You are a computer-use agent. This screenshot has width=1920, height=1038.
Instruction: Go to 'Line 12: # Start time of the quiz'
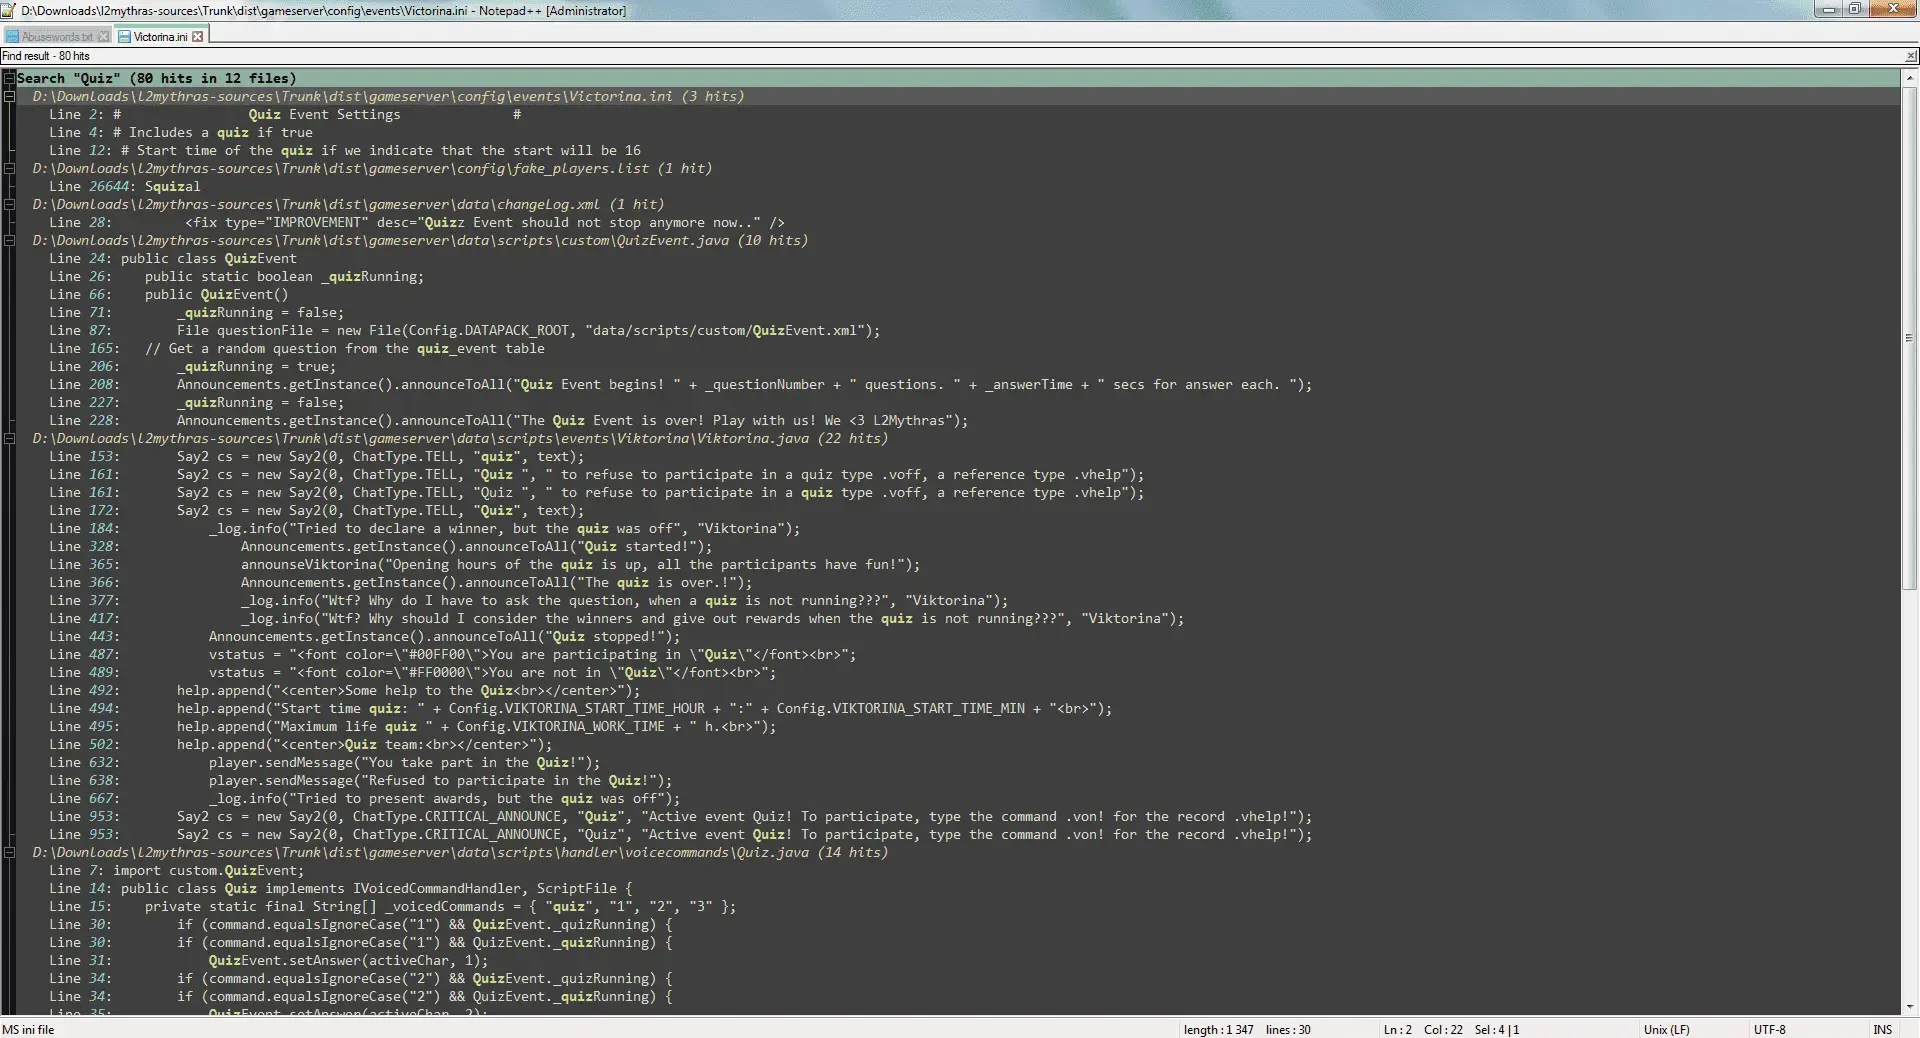tap(345, 150)
